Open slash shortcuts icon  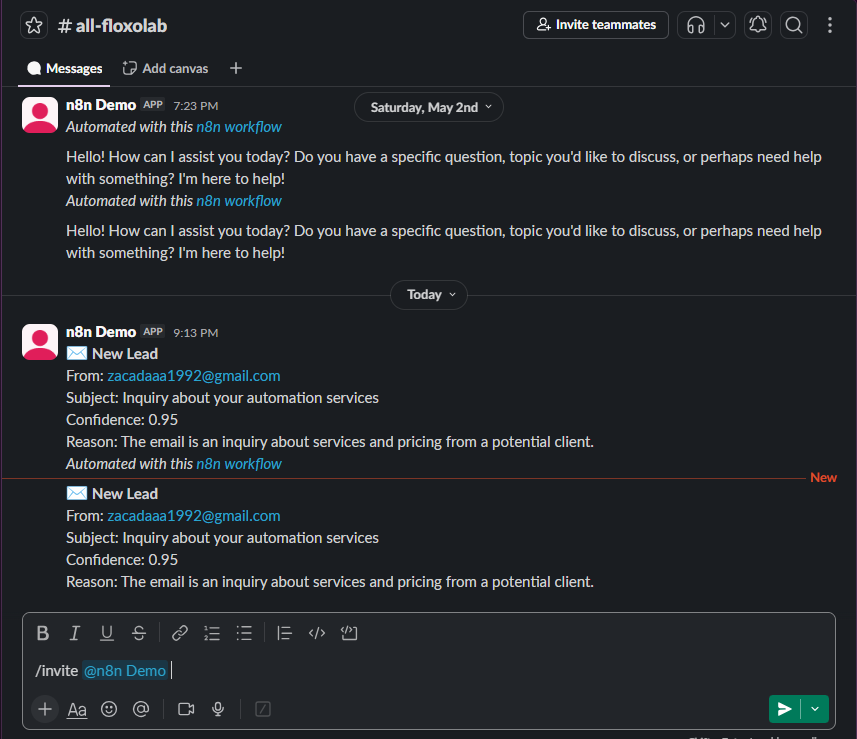point(263,709)
